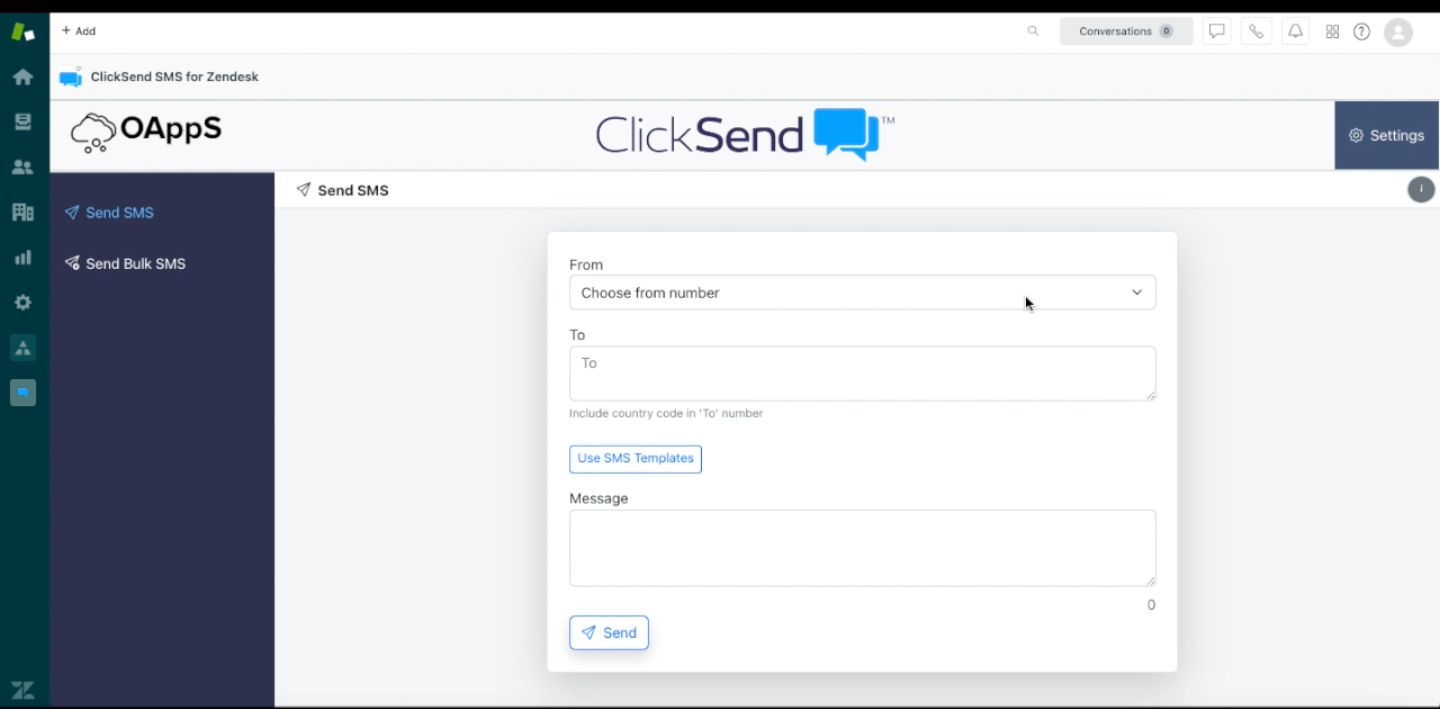Open the Customers icon in sidebar
This screenshot has width=1440, height=709.
tap(22, 167)
